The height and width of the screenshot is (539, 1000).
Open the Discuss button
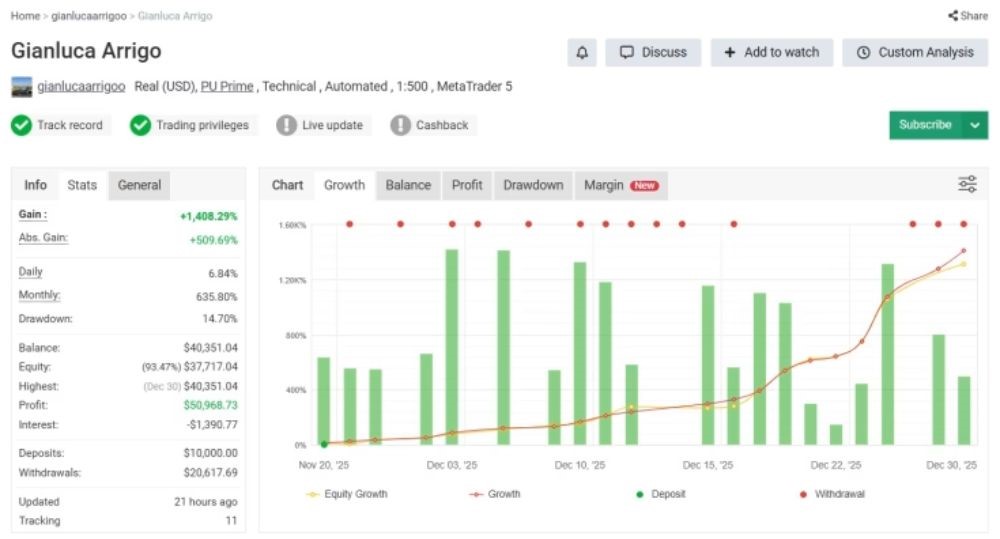[x=653, y=52]
